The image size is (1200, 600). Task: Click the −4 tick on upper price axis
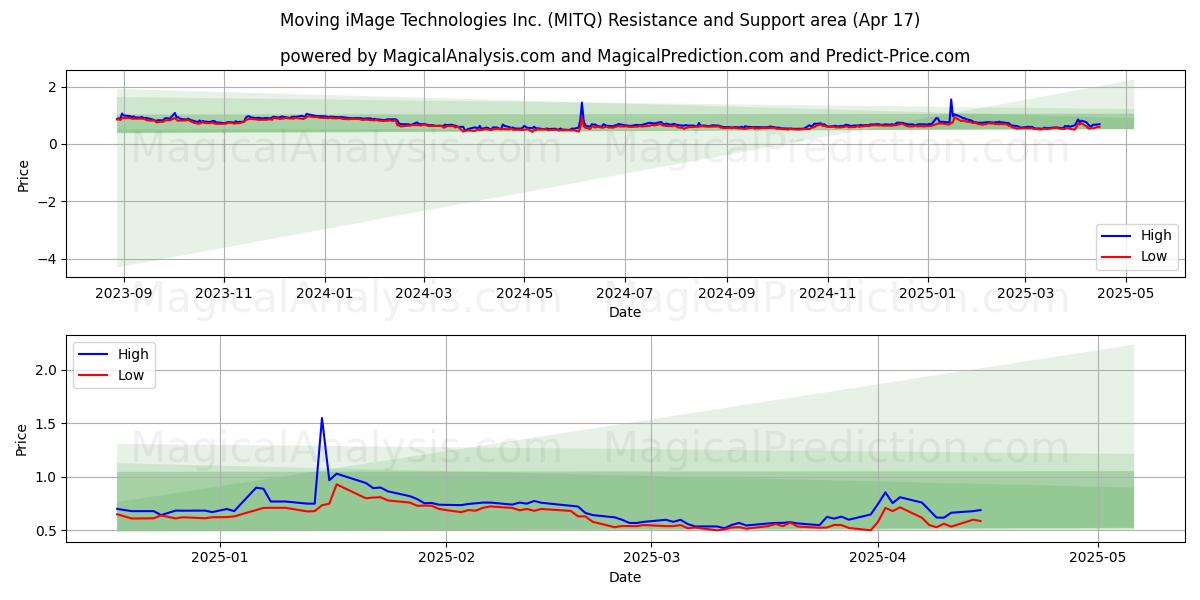47,260
